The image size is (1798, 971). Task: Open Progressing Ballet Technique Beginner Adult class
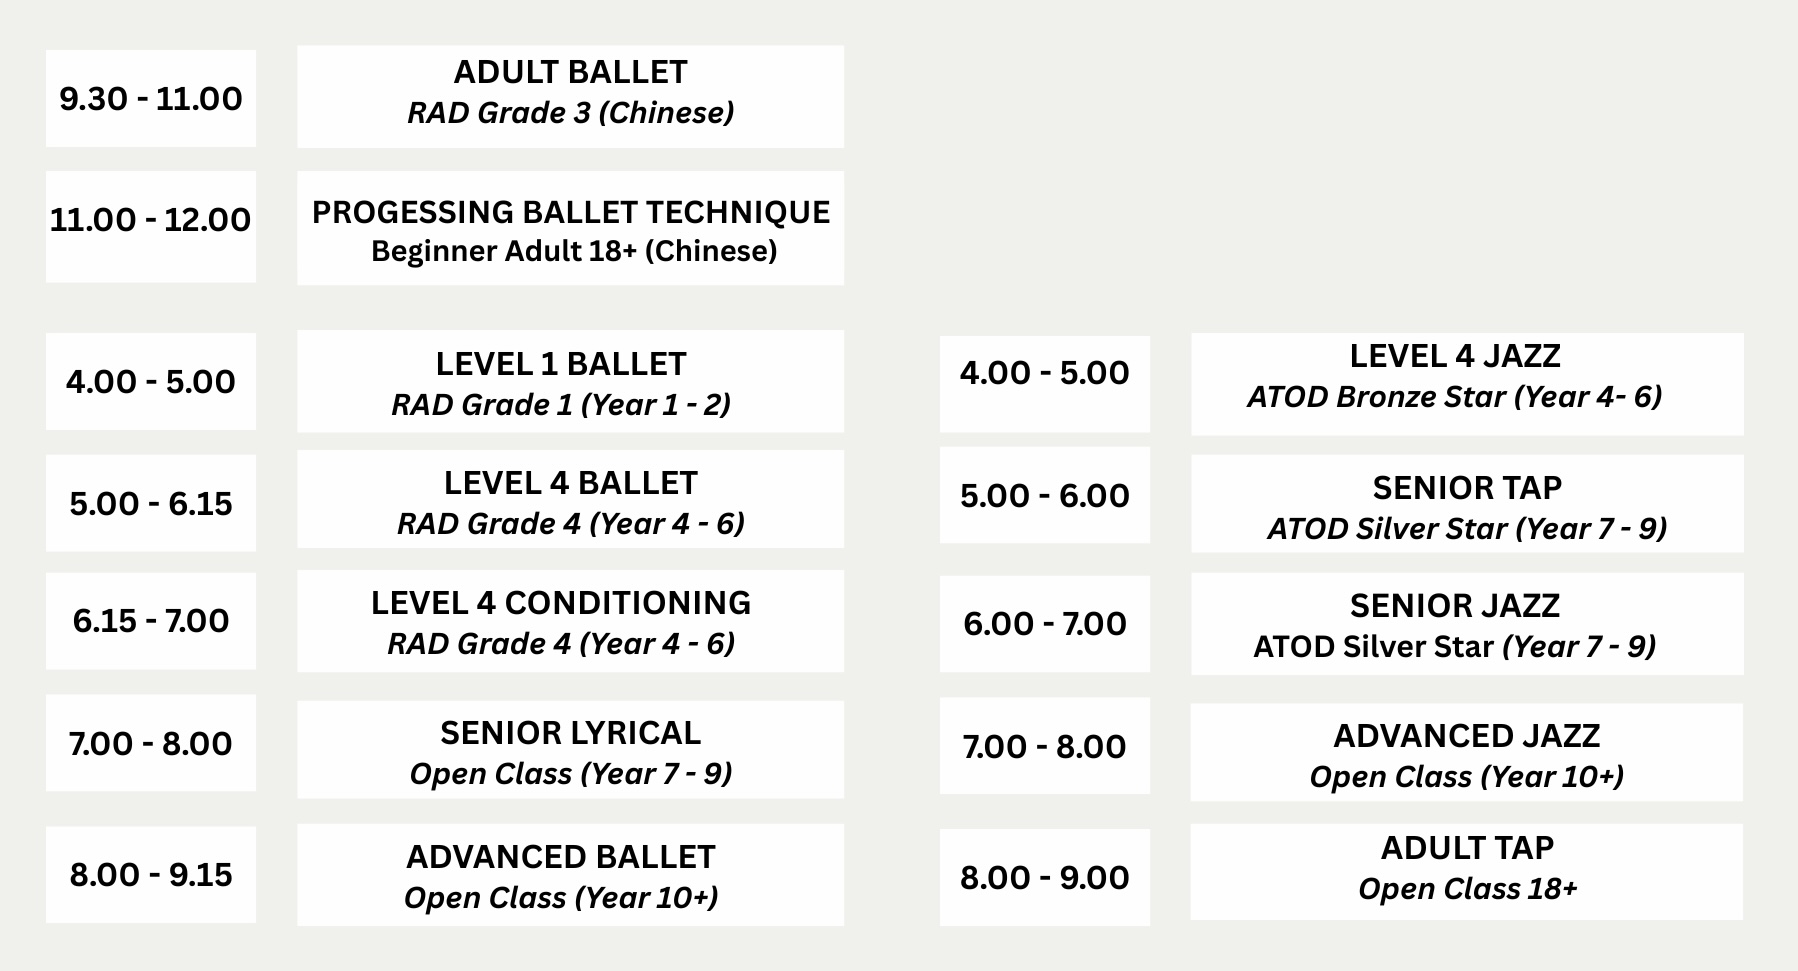pos(570,228)
